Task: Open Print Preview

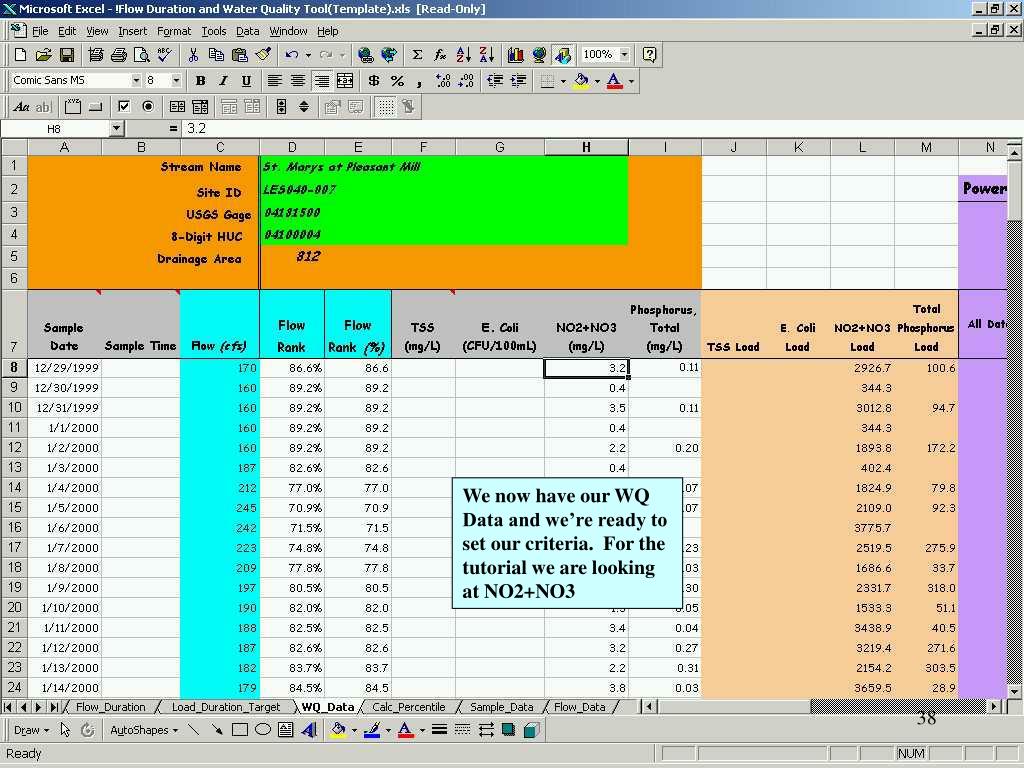Action: [141, 55]
